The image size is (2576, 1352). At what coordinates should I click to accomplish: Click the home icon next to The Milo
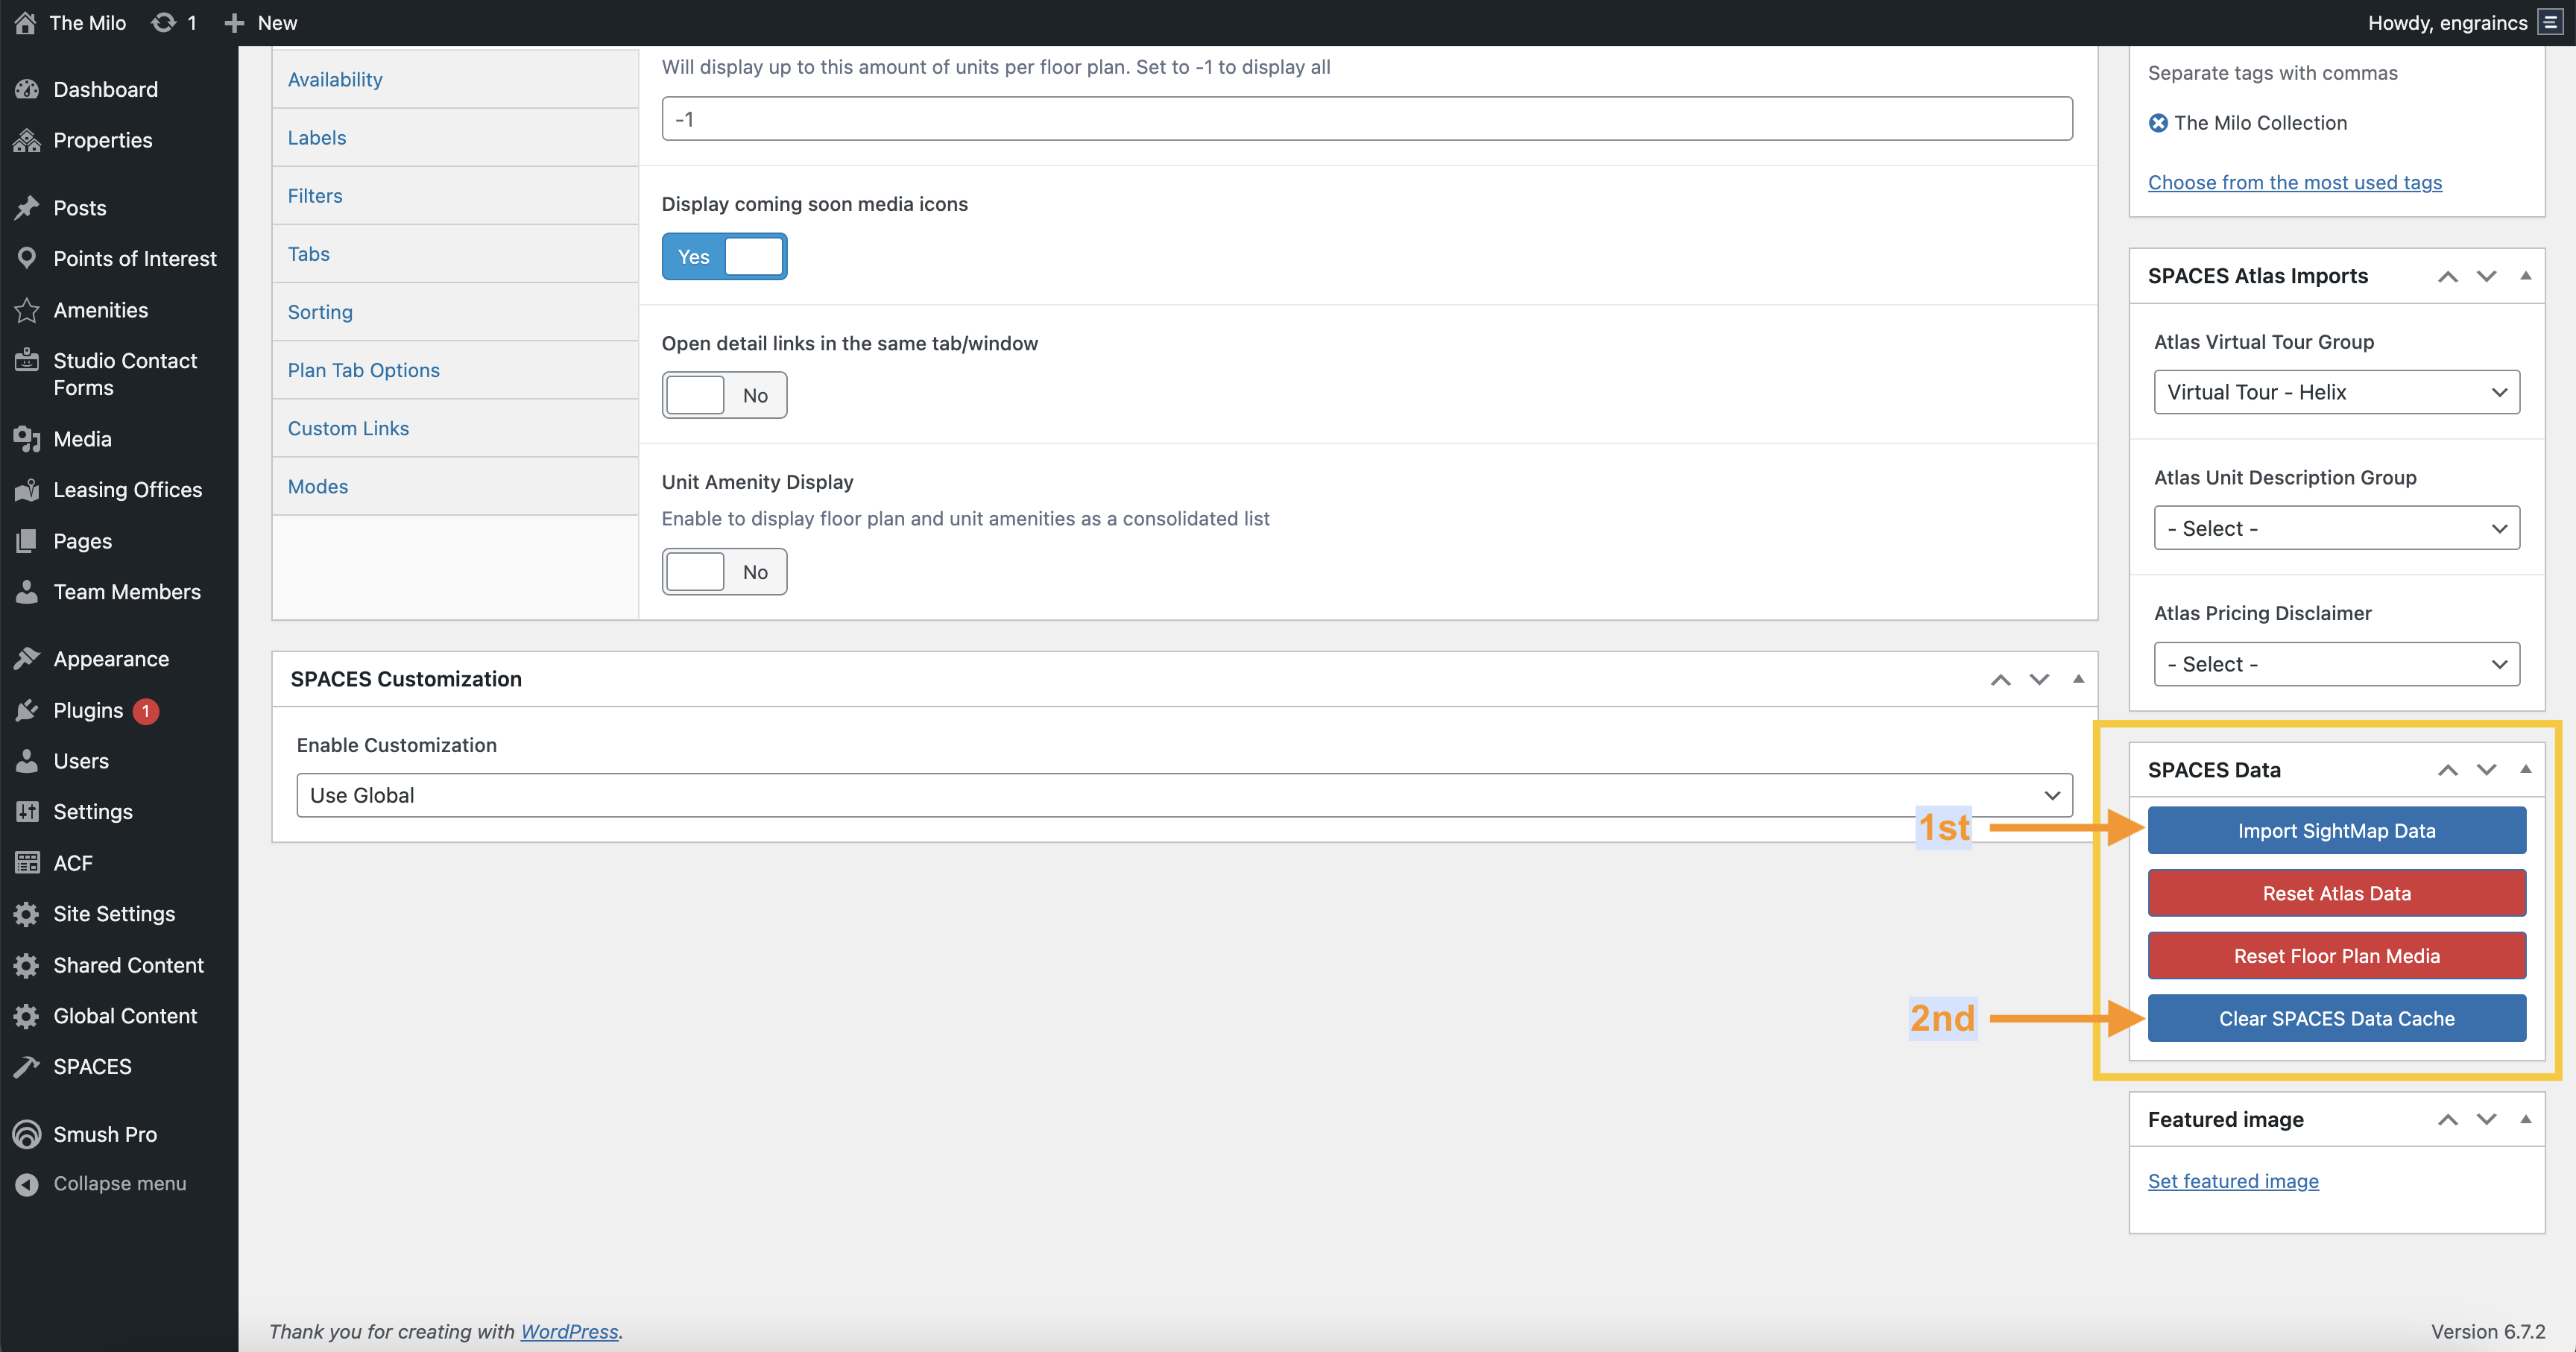click(x=26, y=22)
